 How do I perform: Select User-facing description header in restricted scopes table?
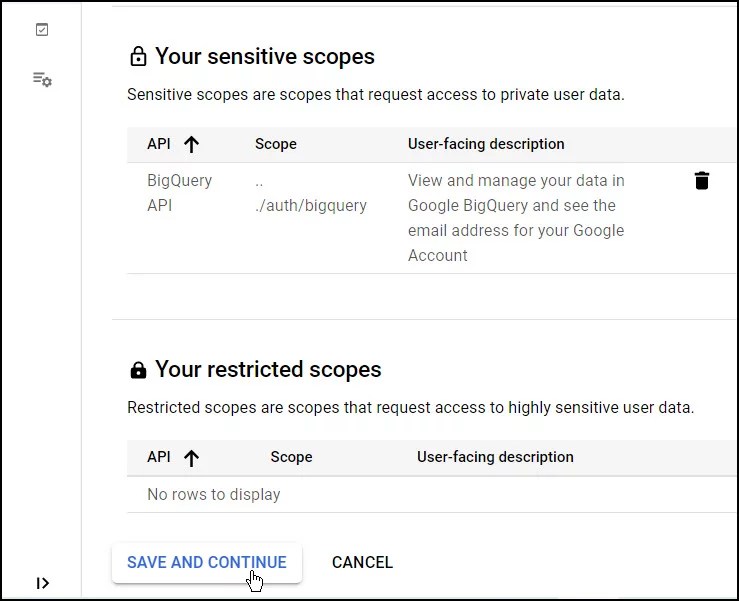click(495, 457)
